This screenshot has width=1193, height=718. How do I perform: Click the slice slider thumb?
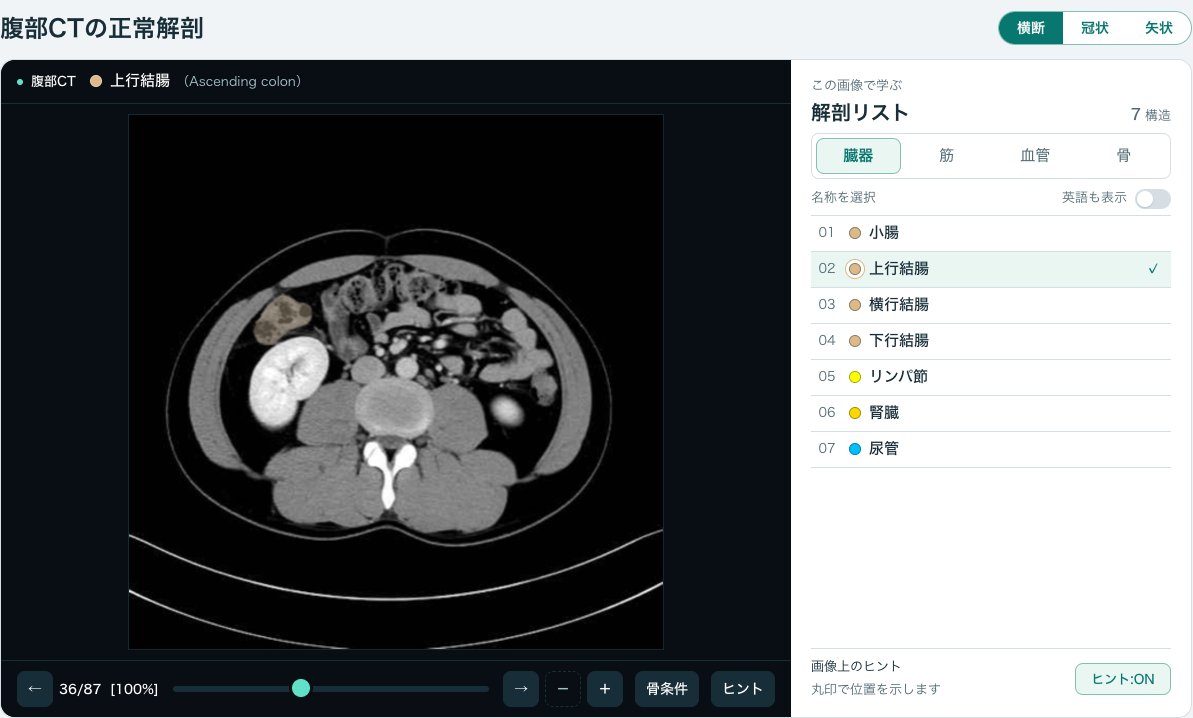click(301, 688)
